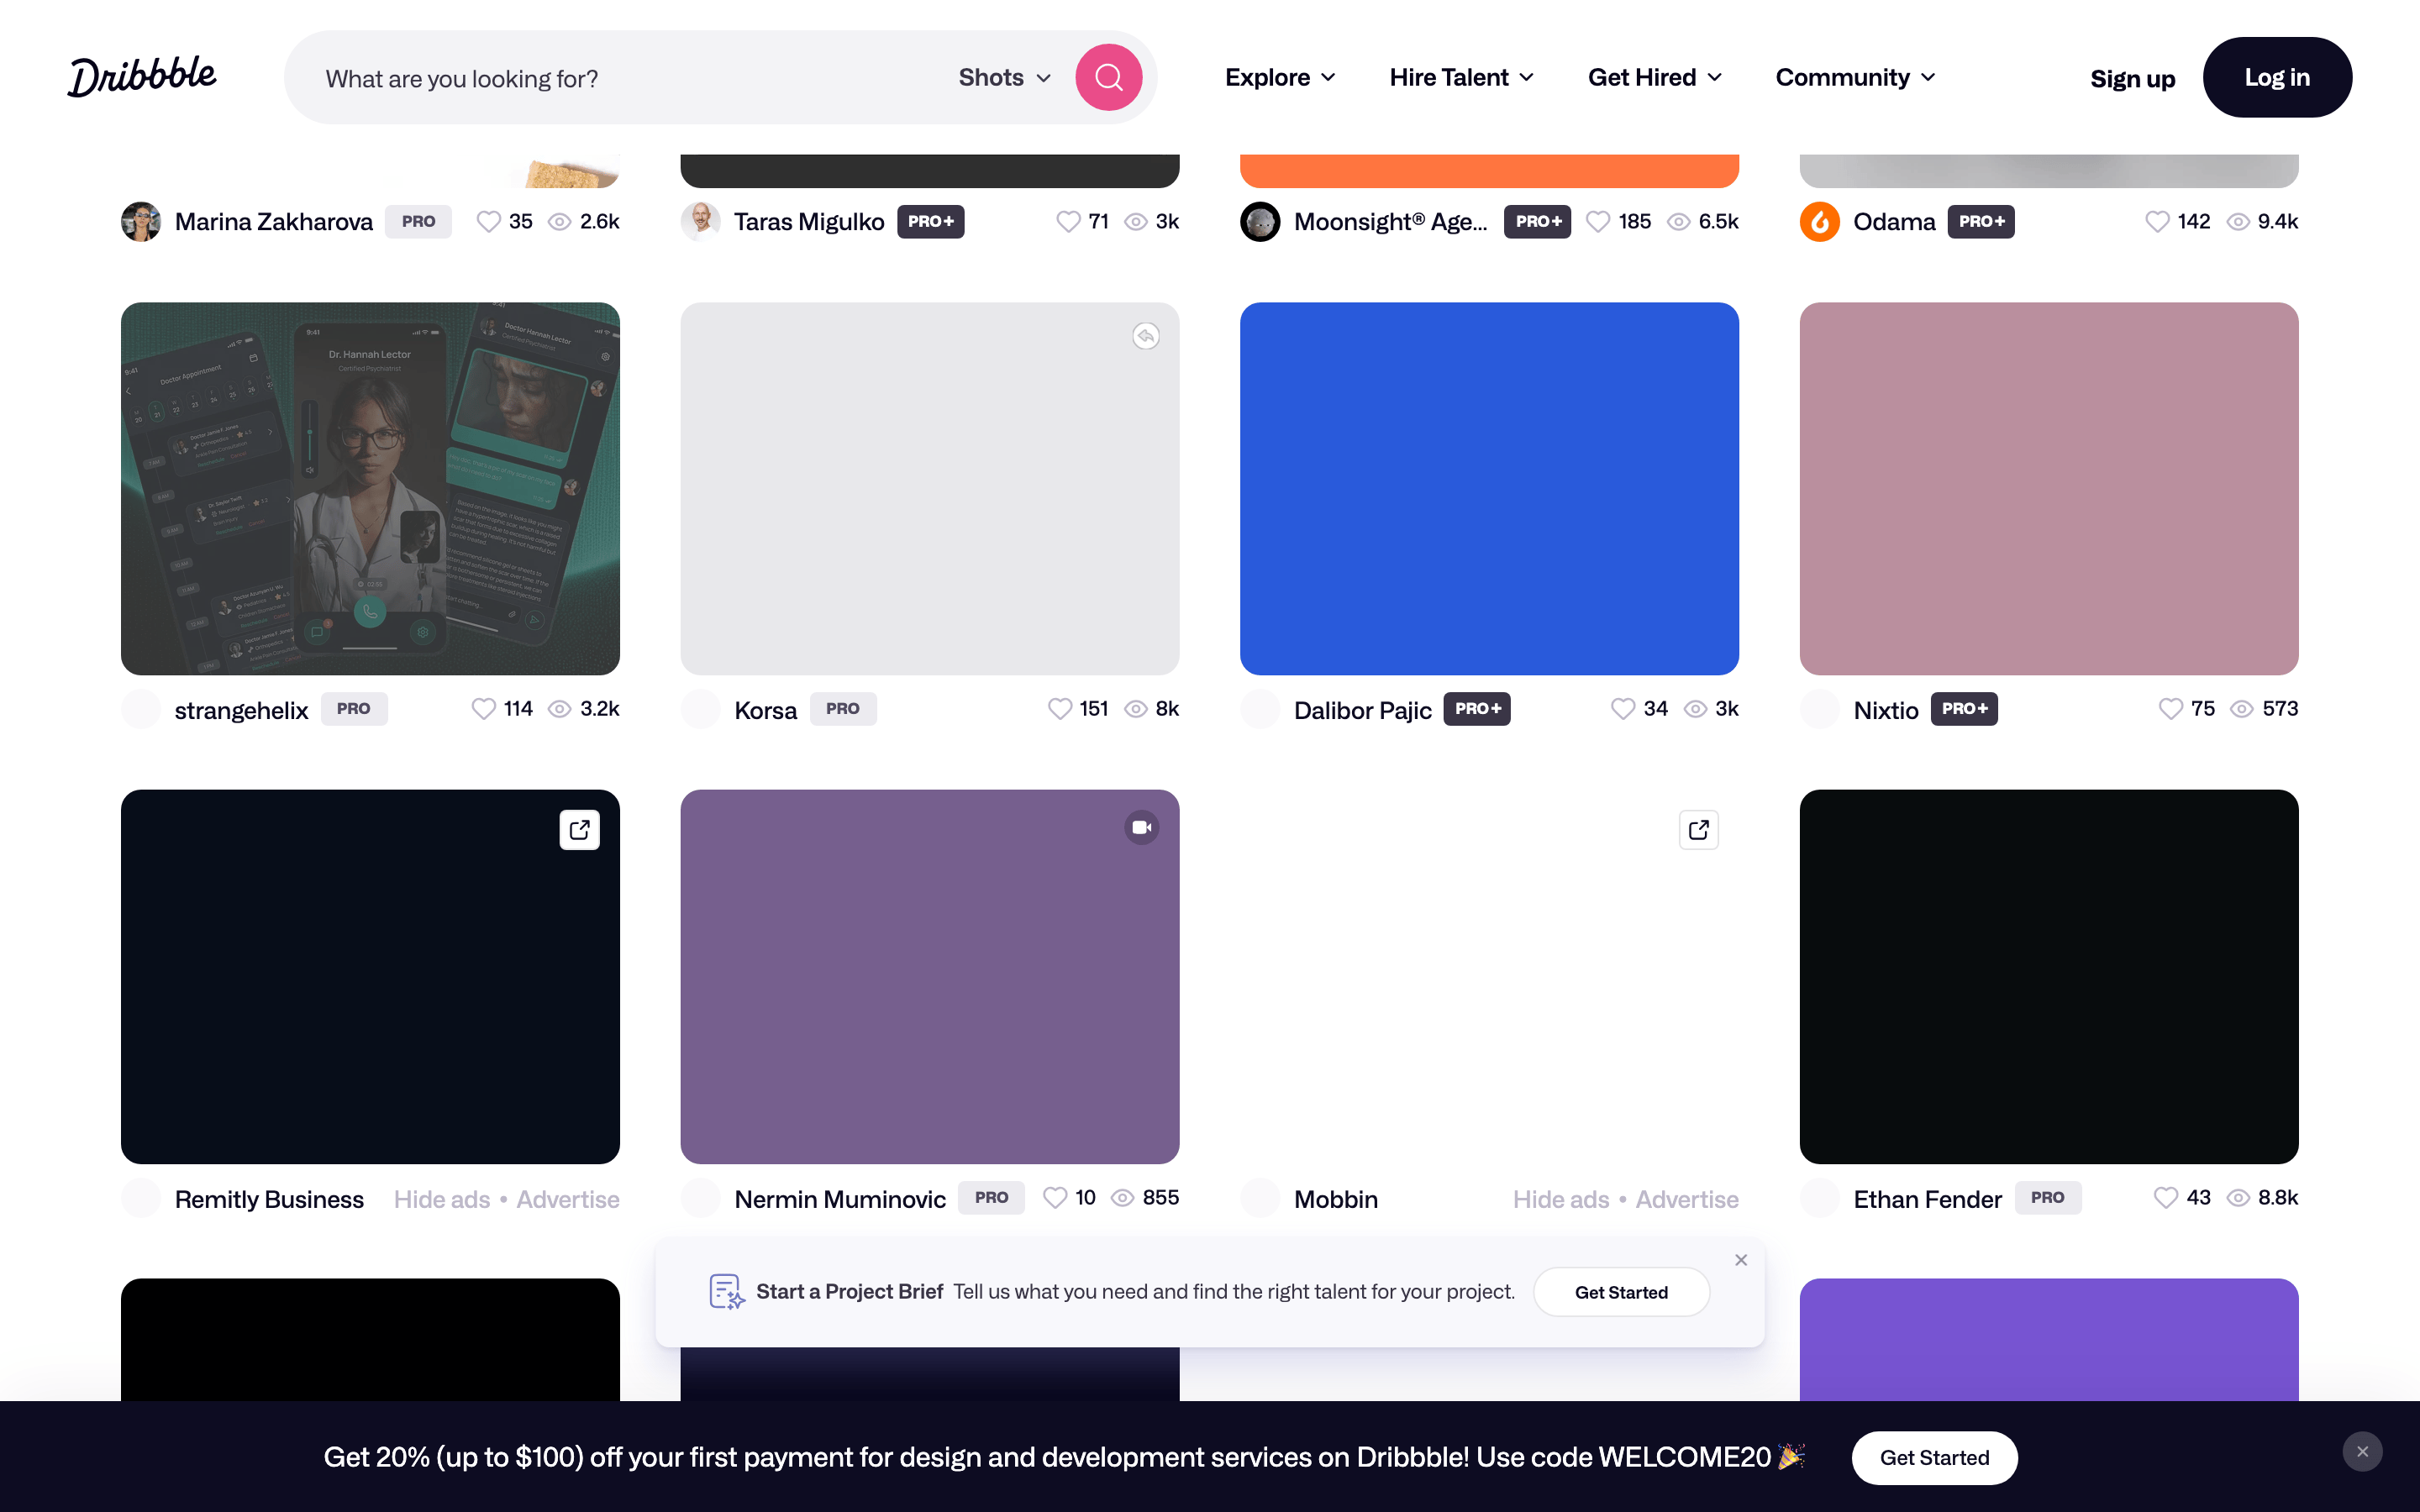Image resolution: width=2420 pixels, height=1512 pixels.
Task: Like Nixtio's shot with the heart icon
Action: [2170, 708]
